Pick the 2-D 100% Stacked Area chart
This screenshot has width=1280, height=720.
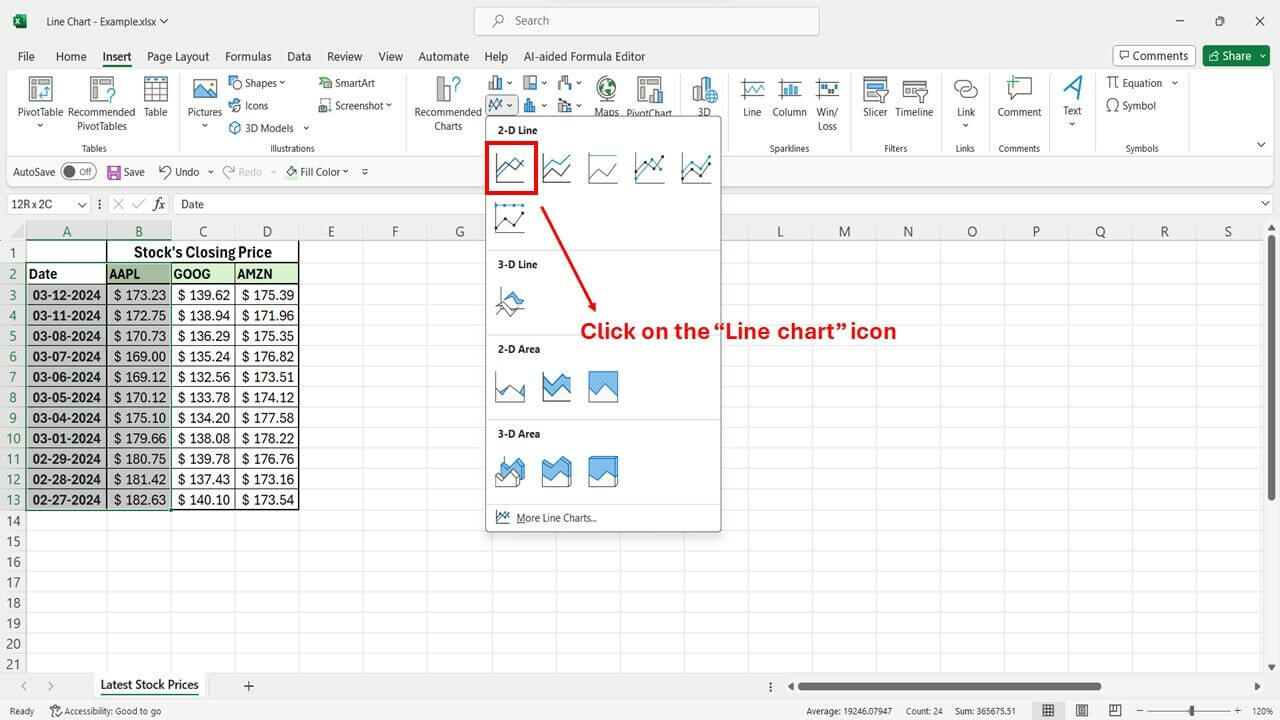click(x=603, y=387)
